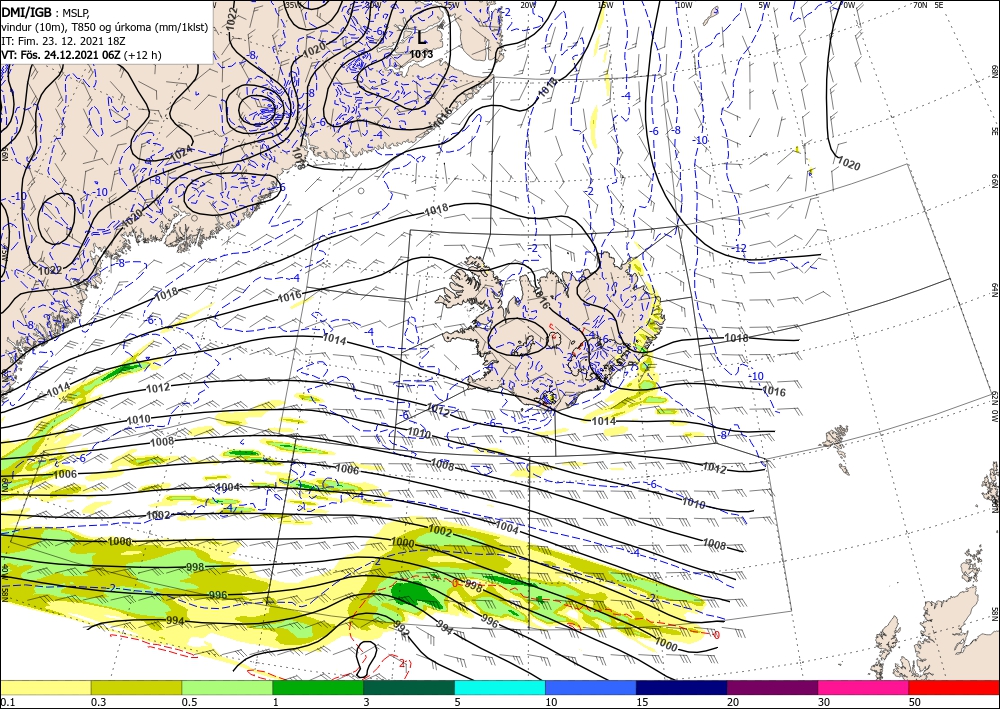Click the "25W" longitude label at top
Image resolution: width=1000 pixels, height=709 pixels.
point(451,5)
